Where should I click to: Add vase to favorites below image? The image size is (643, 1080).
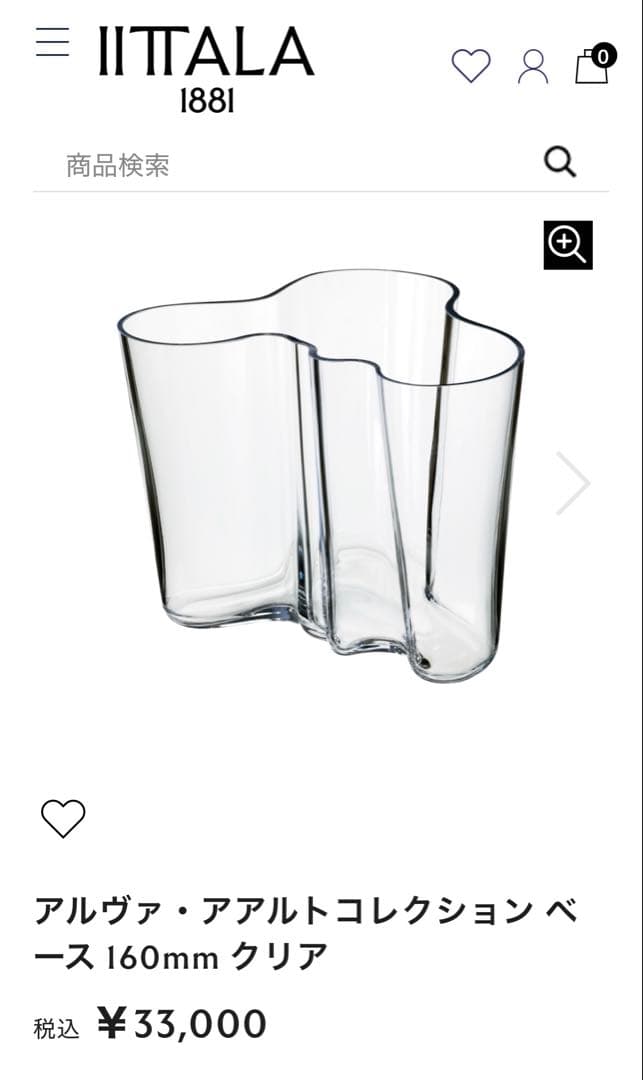pos(63,818)
